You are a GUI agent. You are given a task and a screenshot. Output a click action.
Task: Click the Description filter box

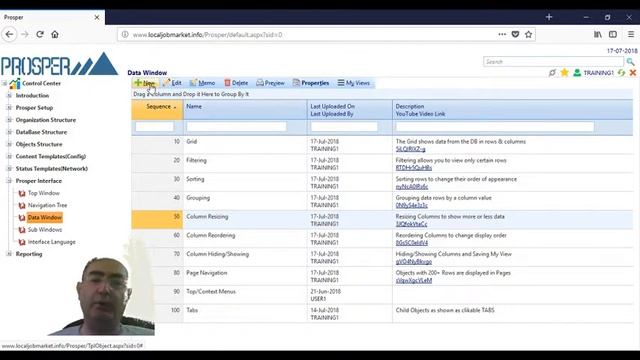coord(495,127)
